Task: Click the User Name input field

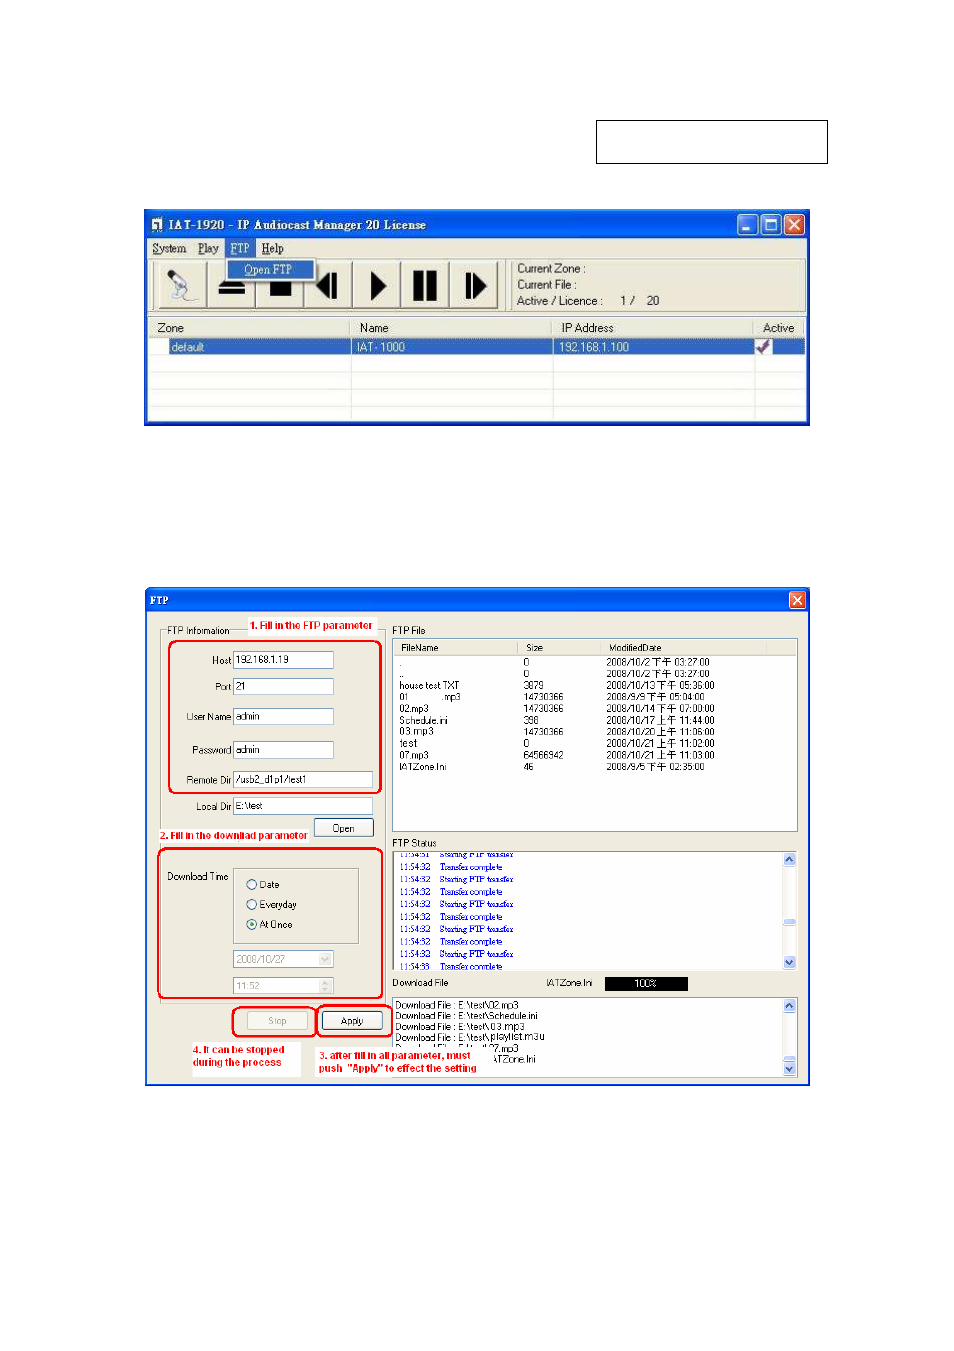Action: click(283, 717)
